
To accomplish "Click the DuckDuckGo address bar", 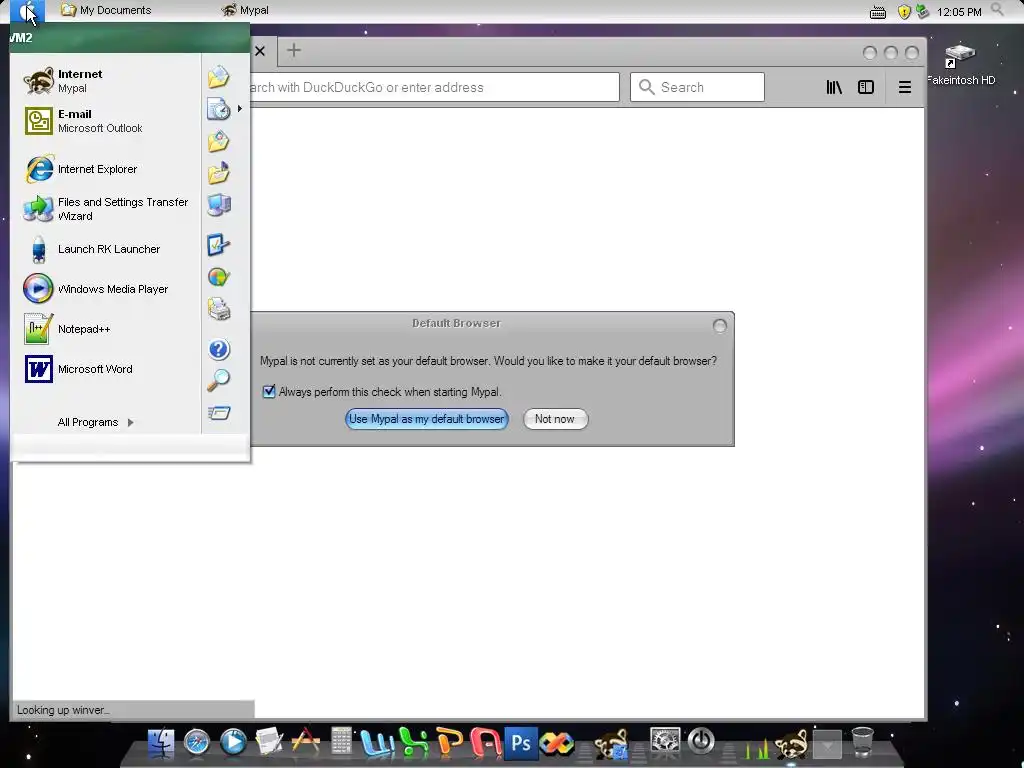I will click(434, 88).
